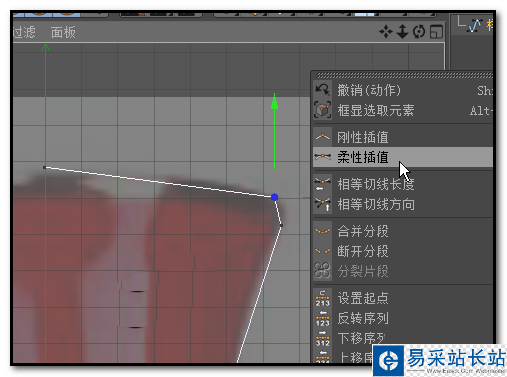The width and height of the screenshot is (507, 377).
Task: Click the viewport rotate icon
Action: coord(419,32)
